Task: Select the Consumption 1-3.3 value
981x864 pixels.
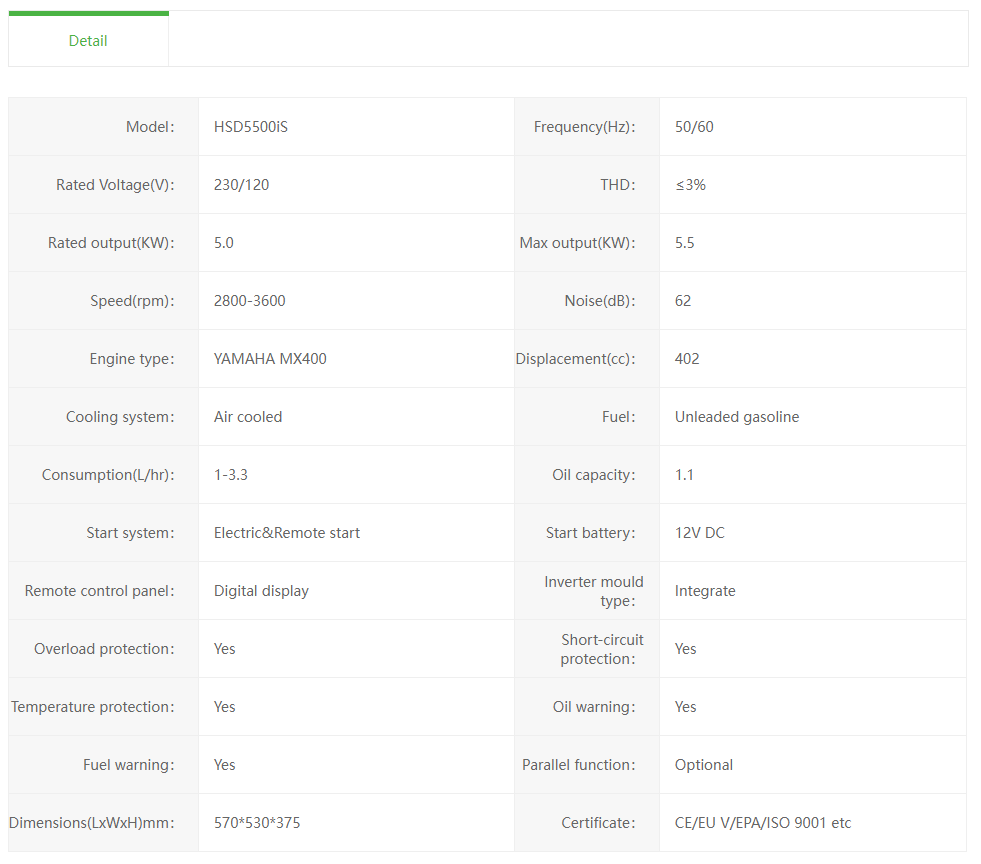Action: (x=231, y=475)
